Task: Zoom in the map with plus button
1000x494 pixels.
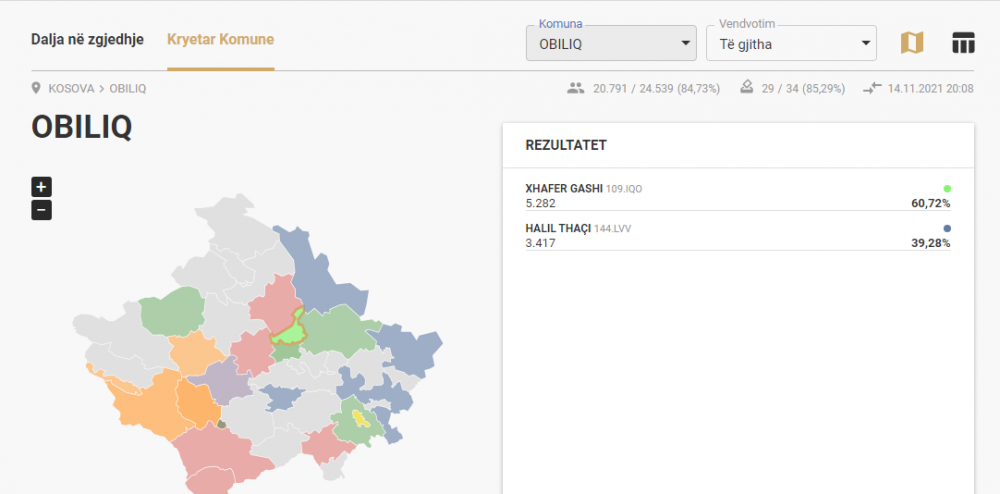Action: pyautogui.click(x=41, y=187)
